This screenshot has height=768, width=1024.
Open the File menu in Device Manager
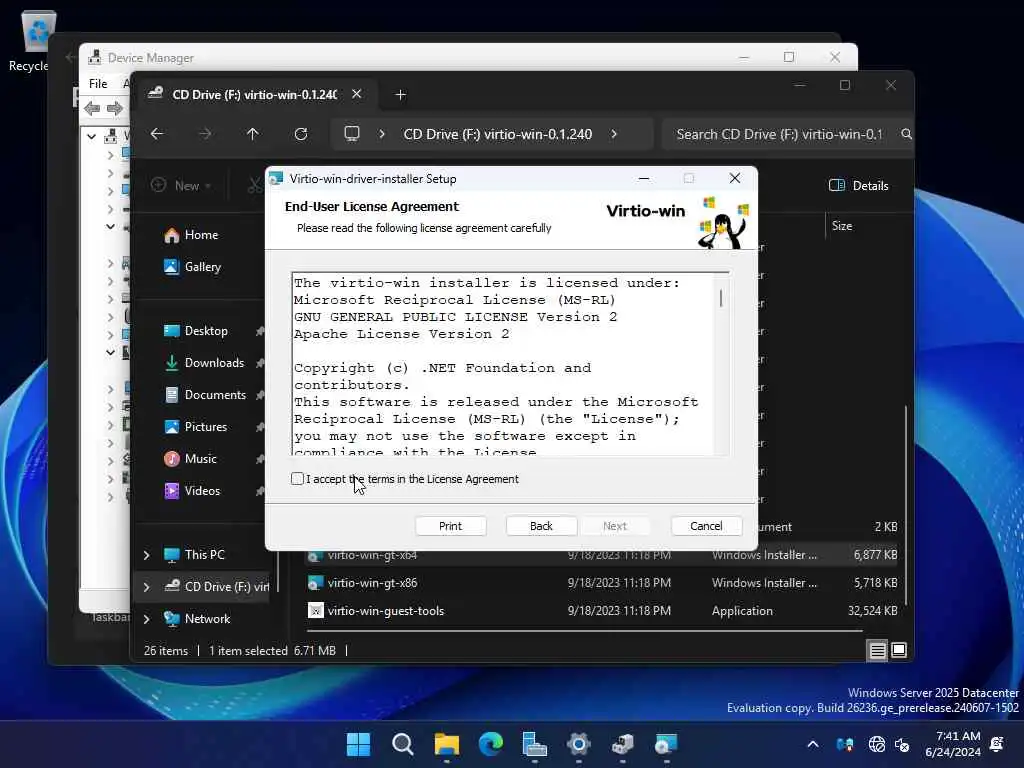(98, 84)
